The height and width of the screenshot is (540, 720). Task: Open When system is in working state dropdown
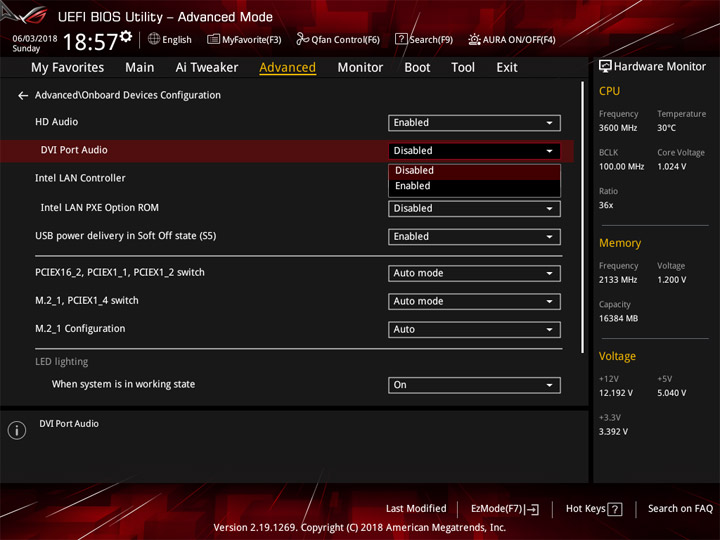pos(474,385)
